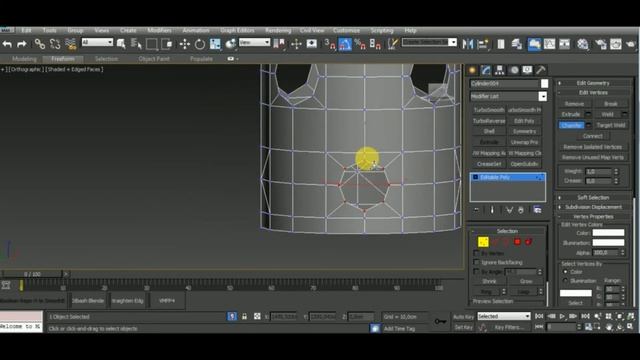Activate the Select and Rotate tool
The image size is (640, 360).
point(200,44)
